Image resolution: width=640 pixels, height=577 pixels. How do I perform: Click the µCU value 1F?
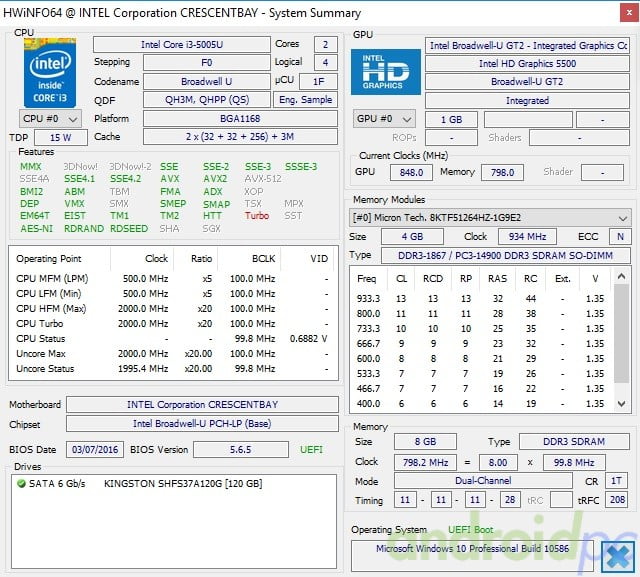[318, 82]
